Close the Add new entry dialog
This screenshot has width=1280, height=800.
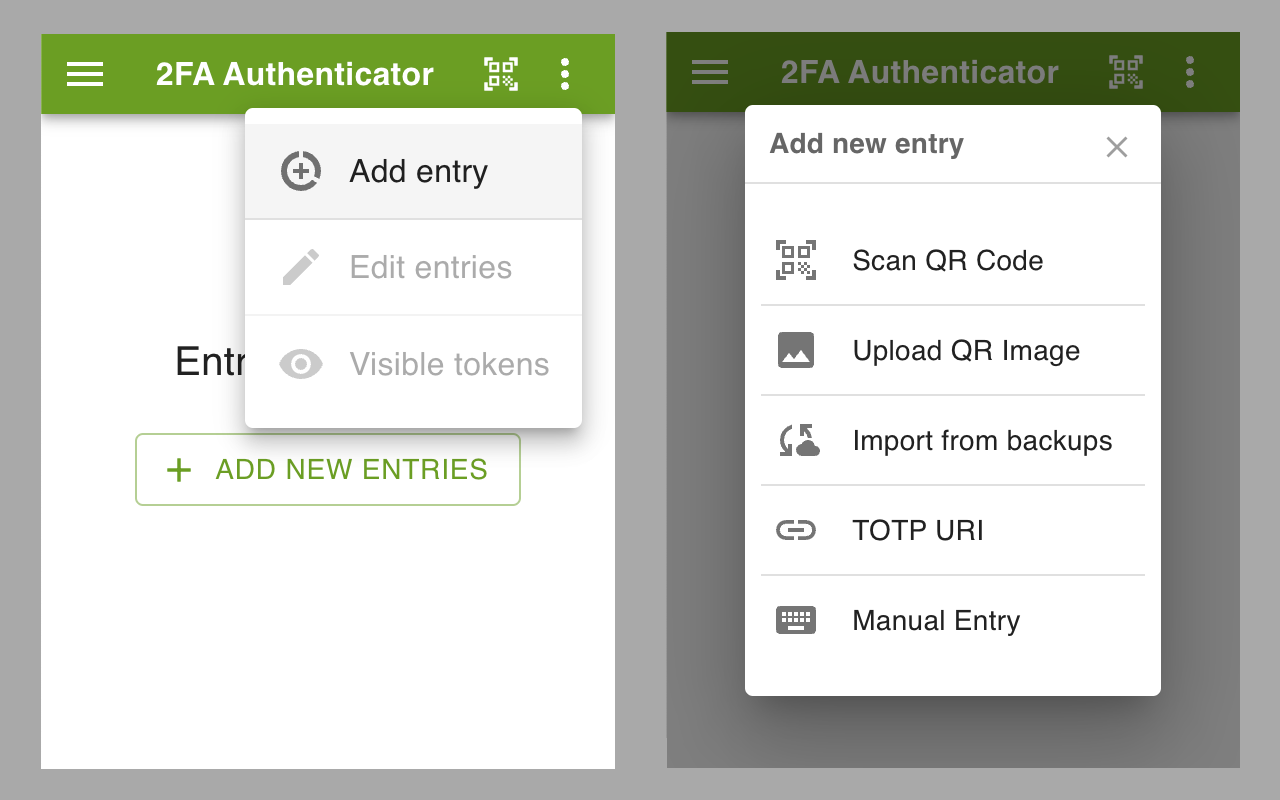1117,147
